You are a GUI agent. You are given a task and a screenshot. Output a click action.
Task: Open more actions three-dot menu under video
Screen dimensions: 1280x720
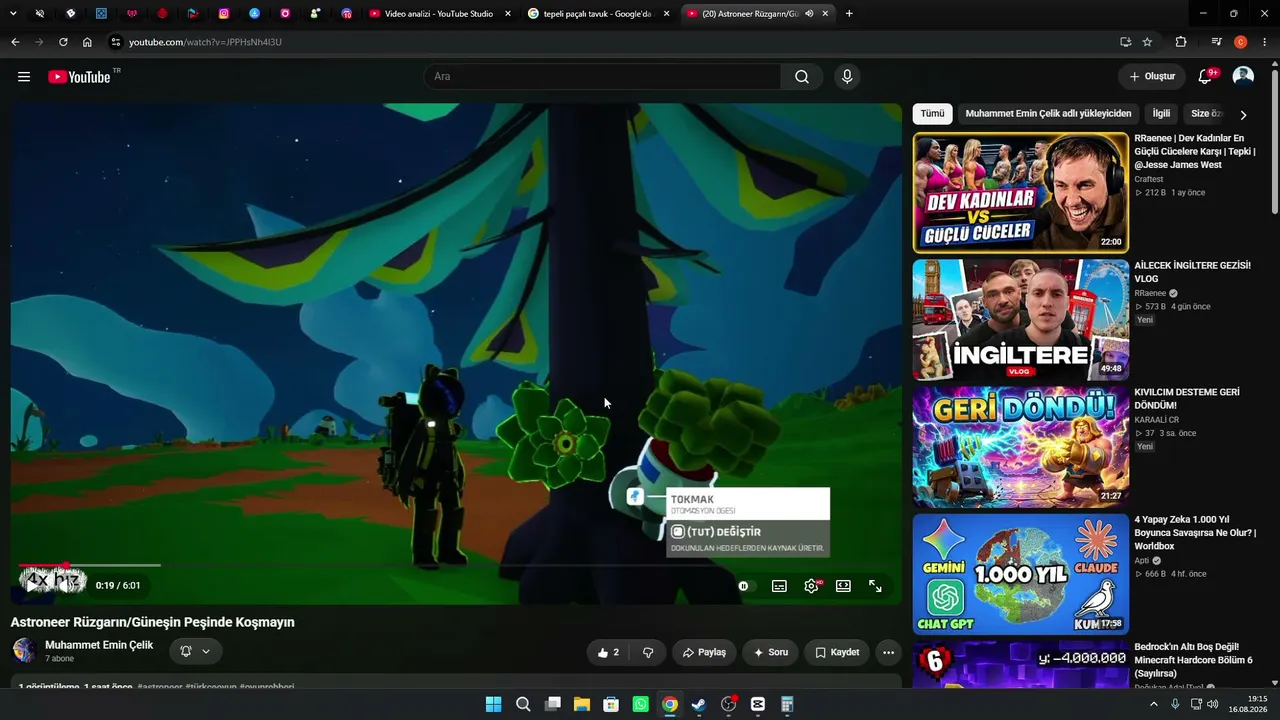point(888,652)
